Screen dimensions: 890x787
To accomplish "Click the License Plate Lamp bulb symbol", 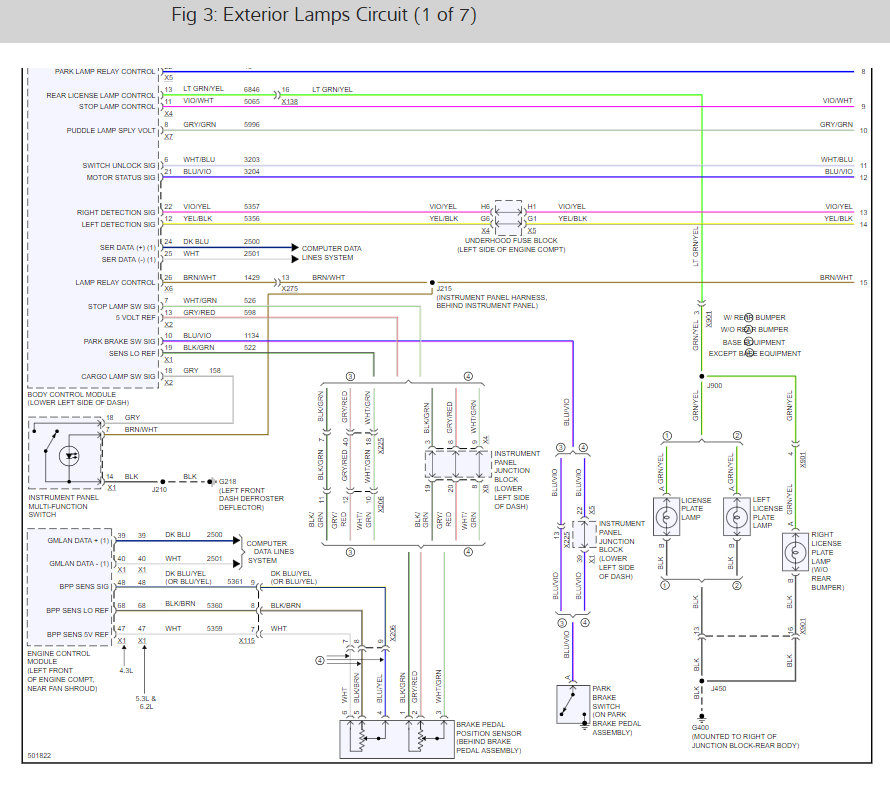I will click(x=666, y=517).
